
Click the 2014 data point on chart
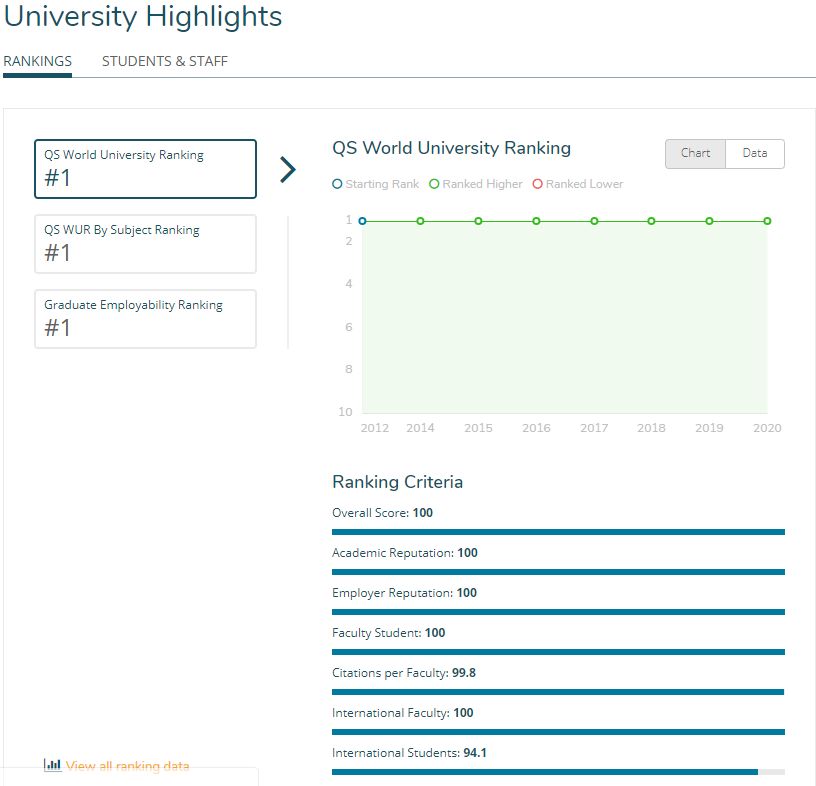(x=420, y=221)
